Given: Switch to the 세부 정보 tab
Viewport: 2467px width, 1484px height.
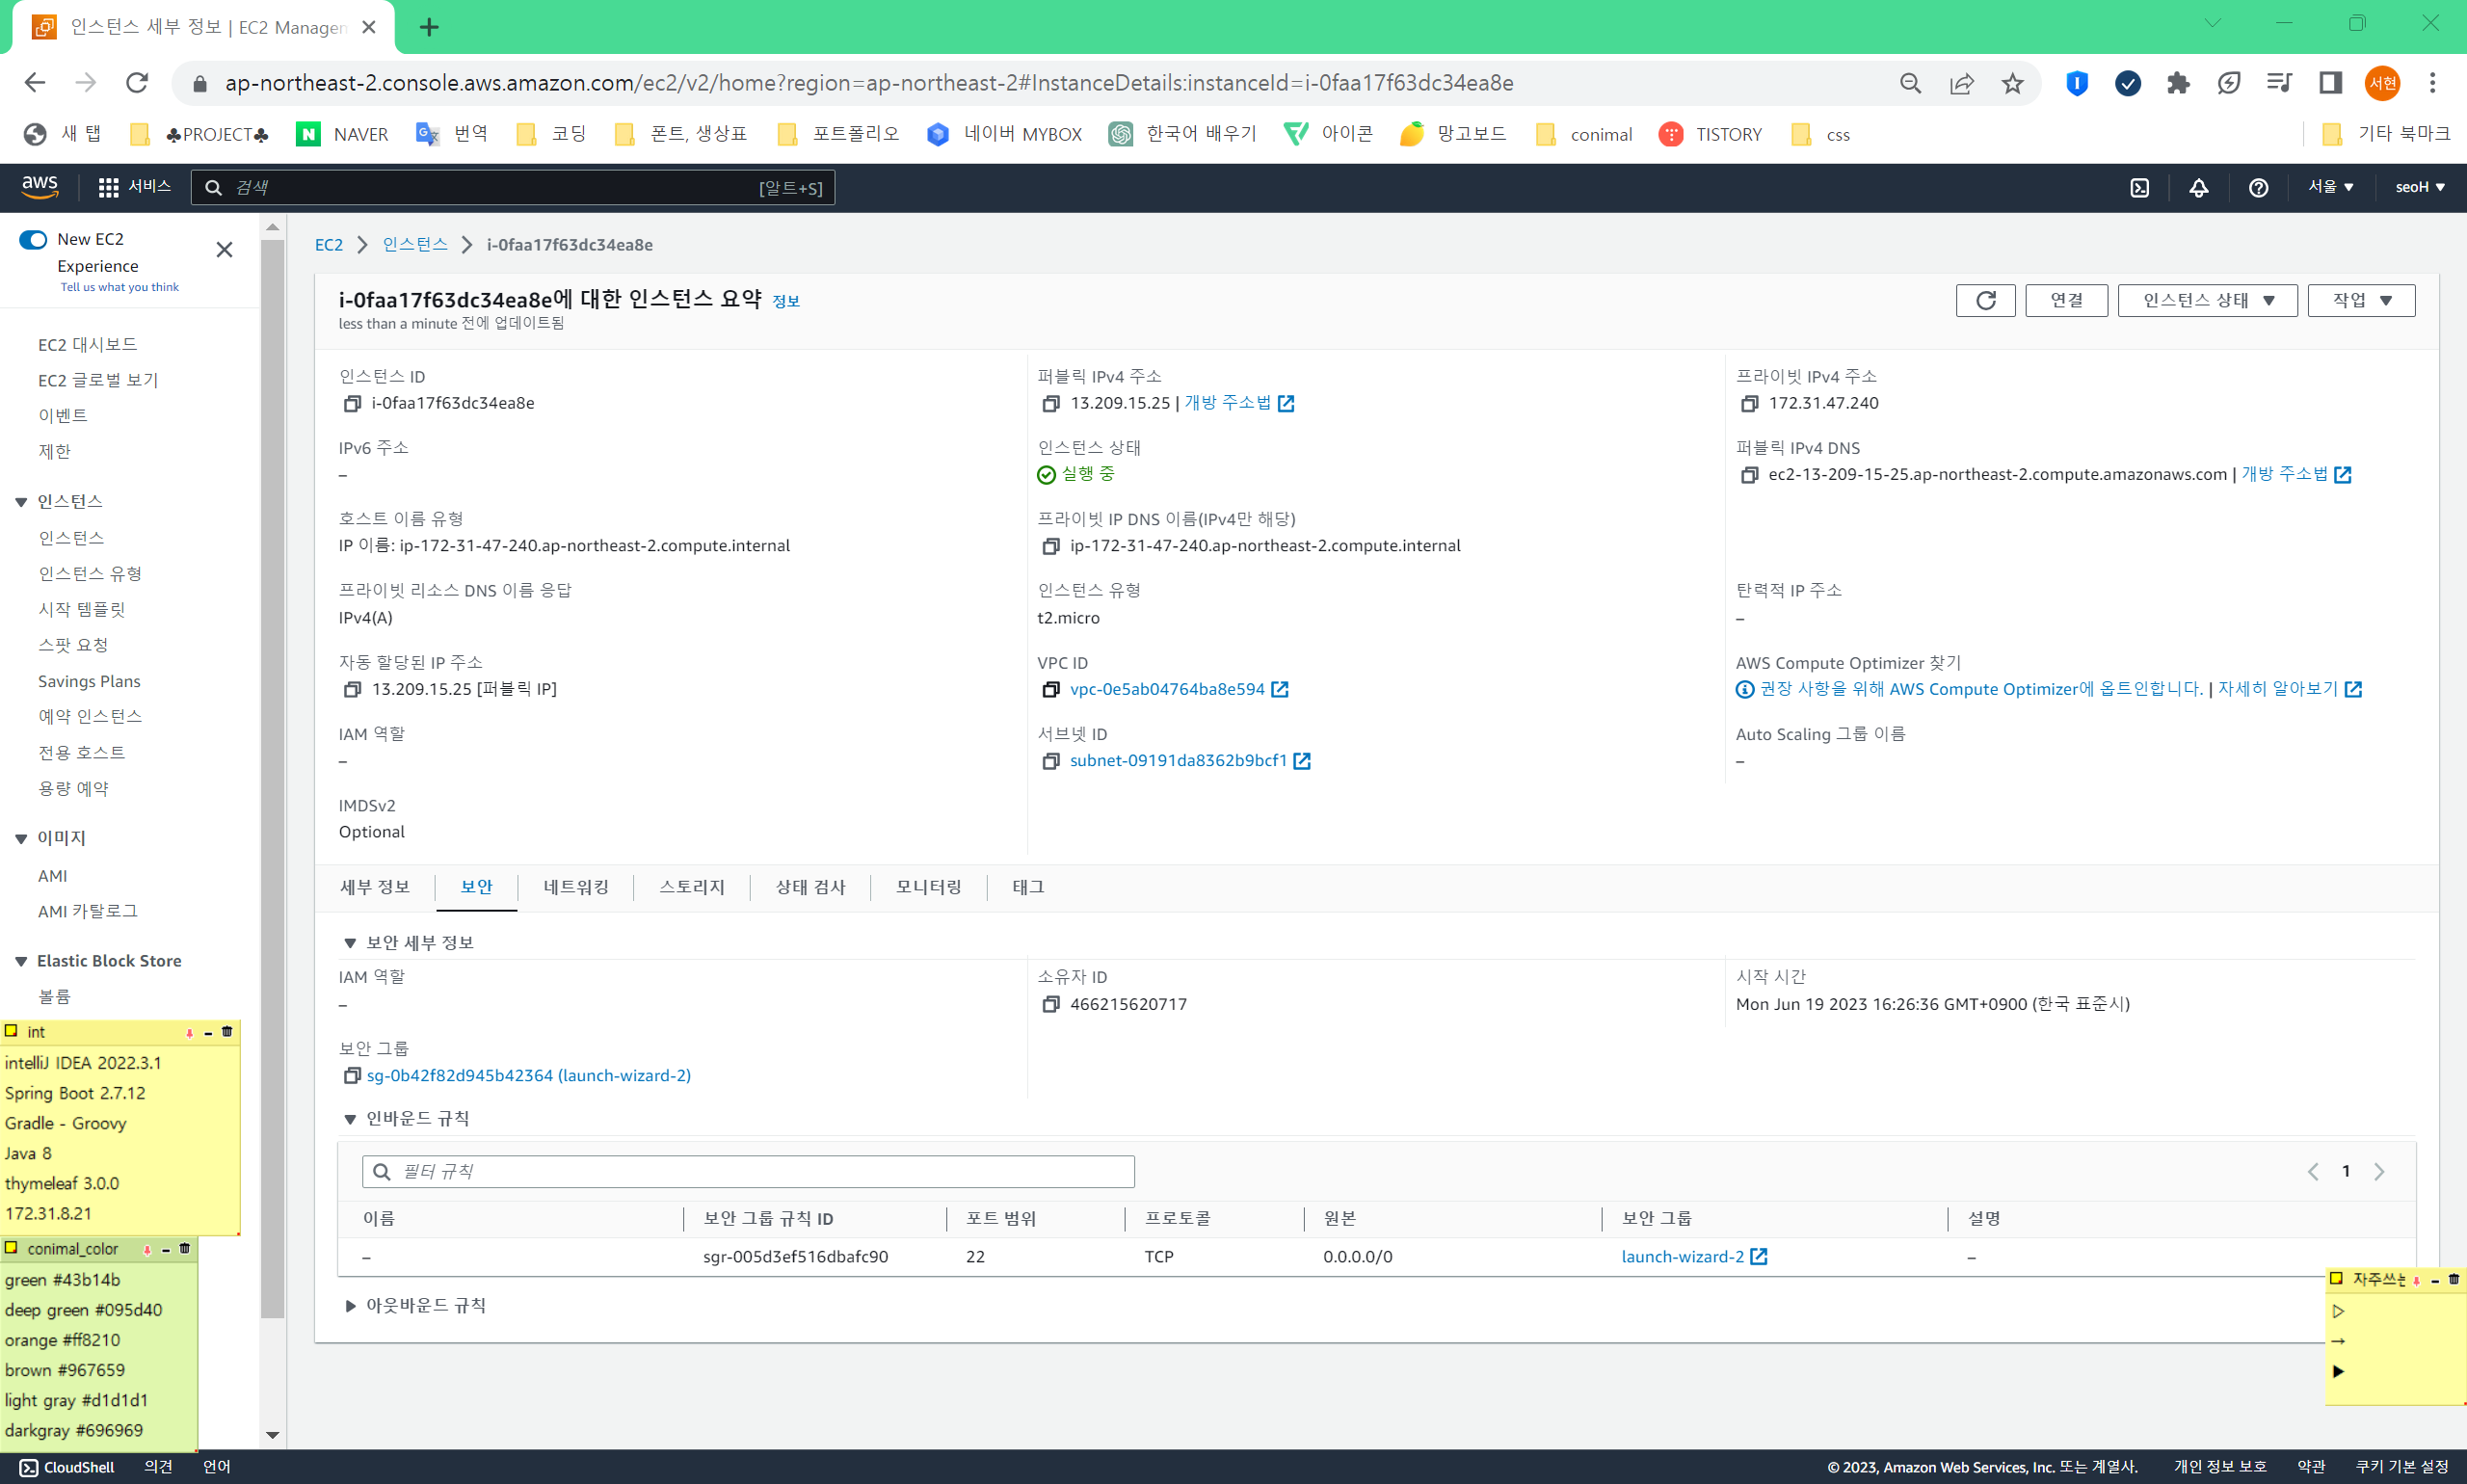Looking at the screenshot, I should (375, 887).
